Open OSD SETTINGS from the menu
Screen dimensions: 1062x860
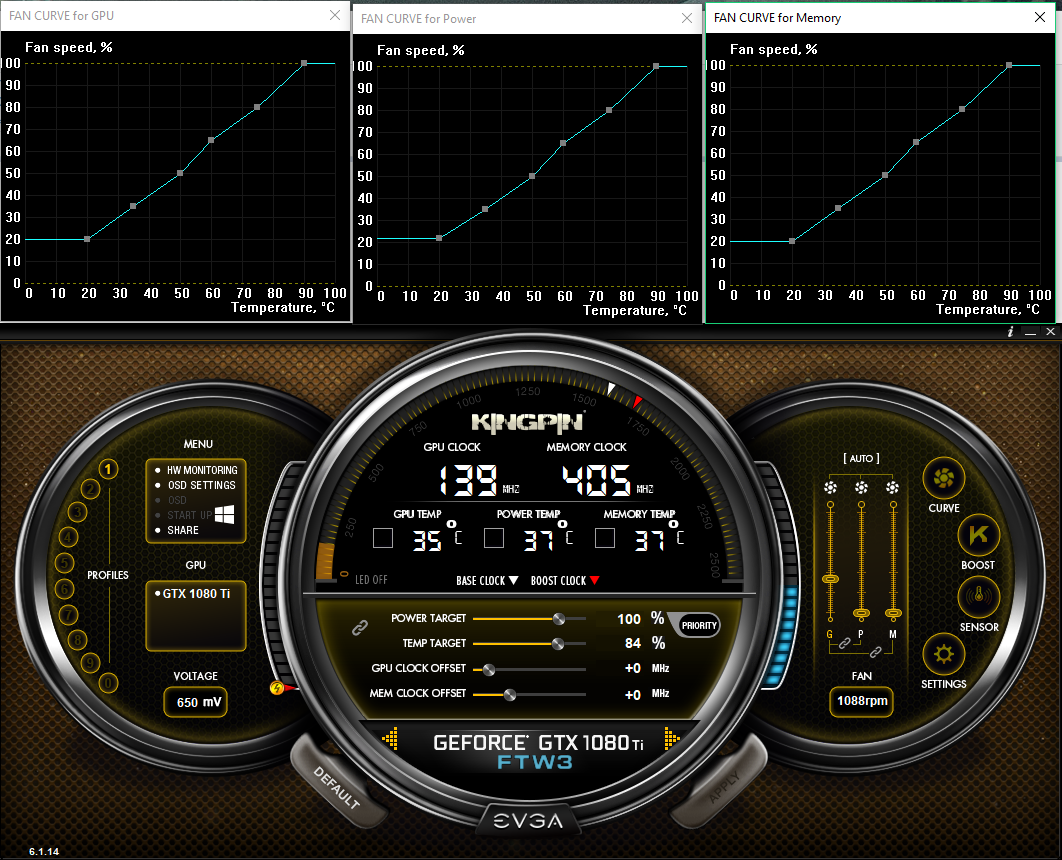[202, 486]
